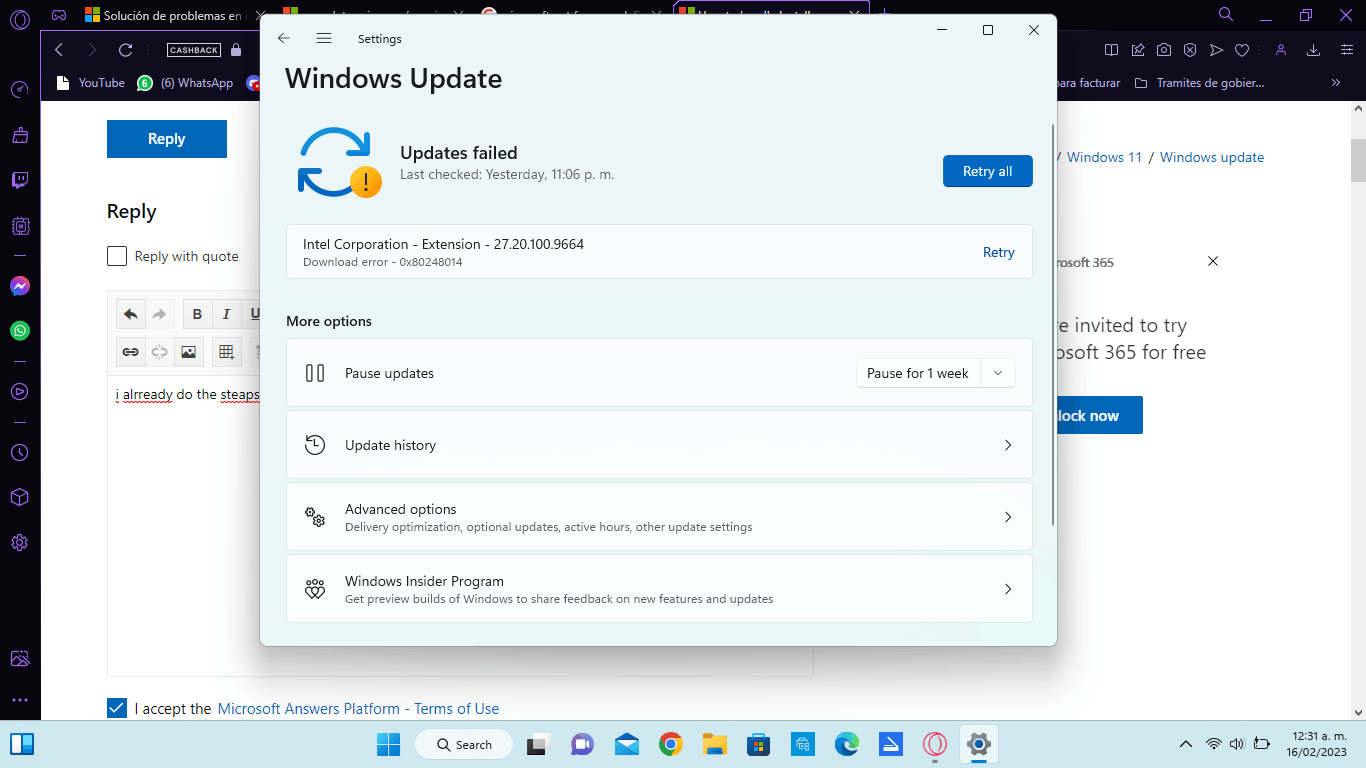Switch to Solución de problemas browser tab

pos(165,15)
